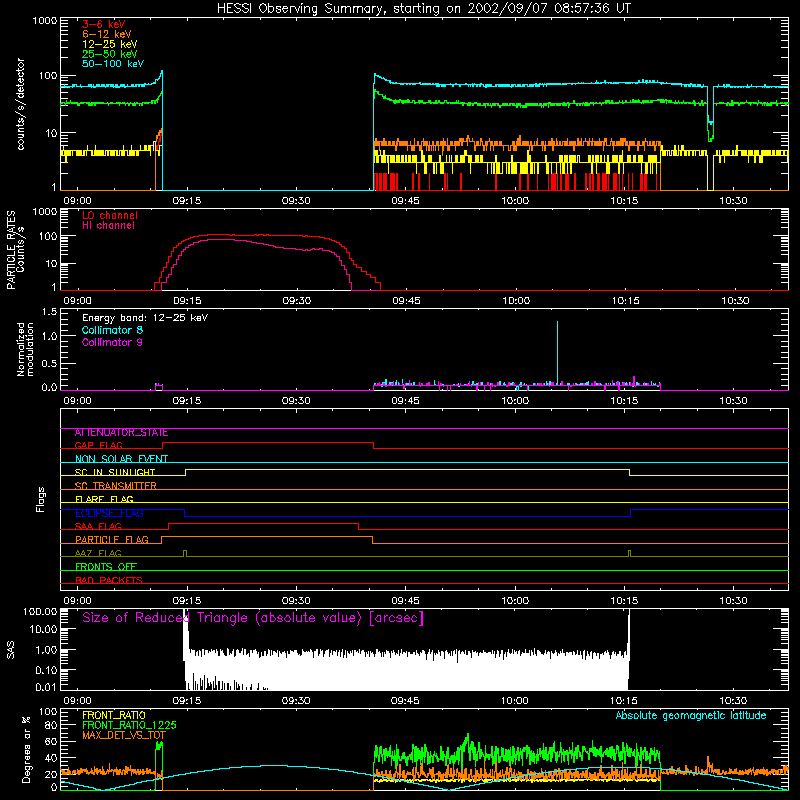Screen dimensions: 800x800
Task: Click the 'Normalized modulation' axis label
Action: 25,349
